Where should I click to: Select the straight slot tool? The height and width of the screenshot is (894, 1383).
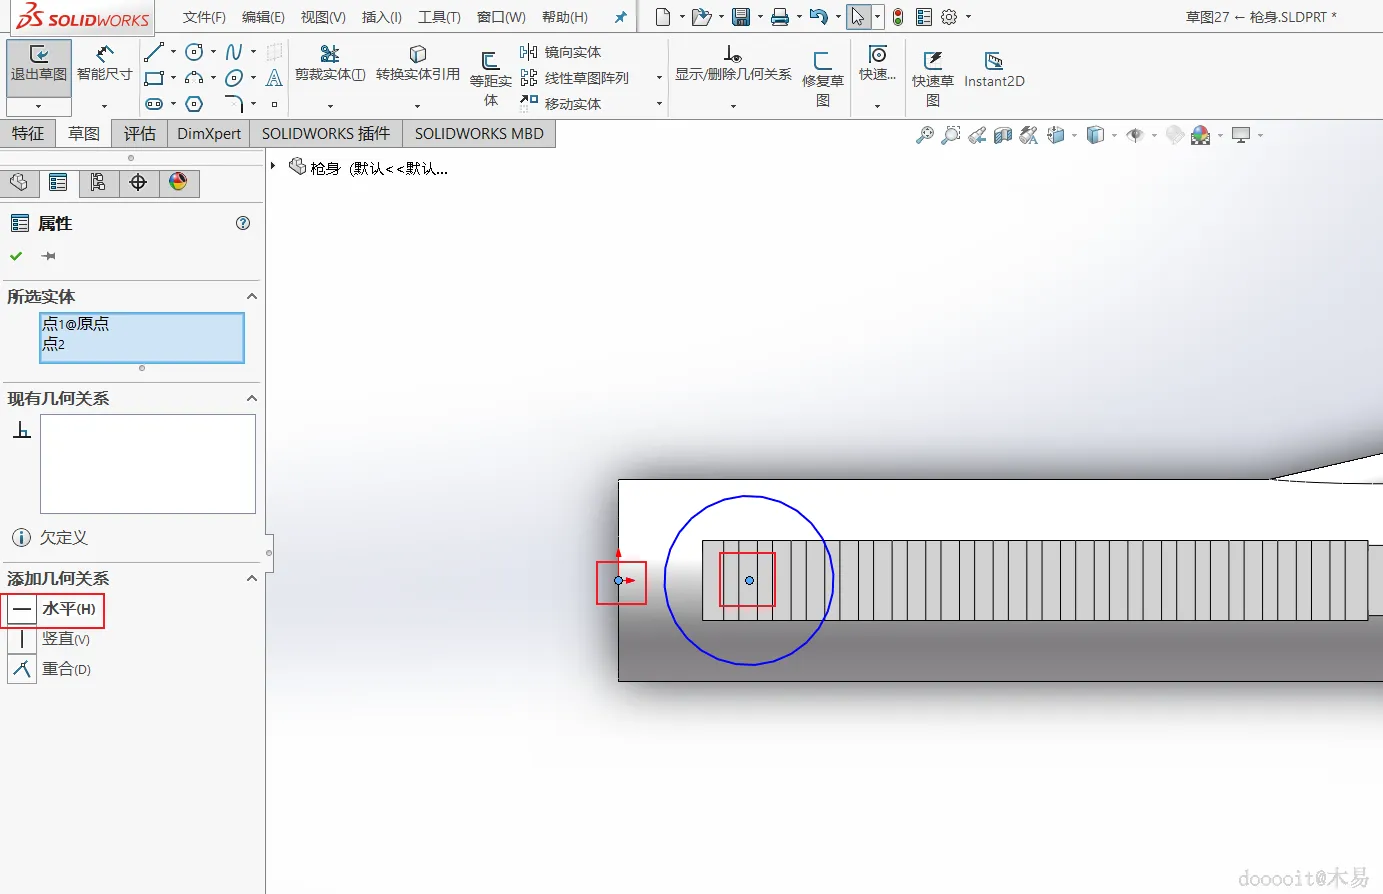click(x=153, y=104)
